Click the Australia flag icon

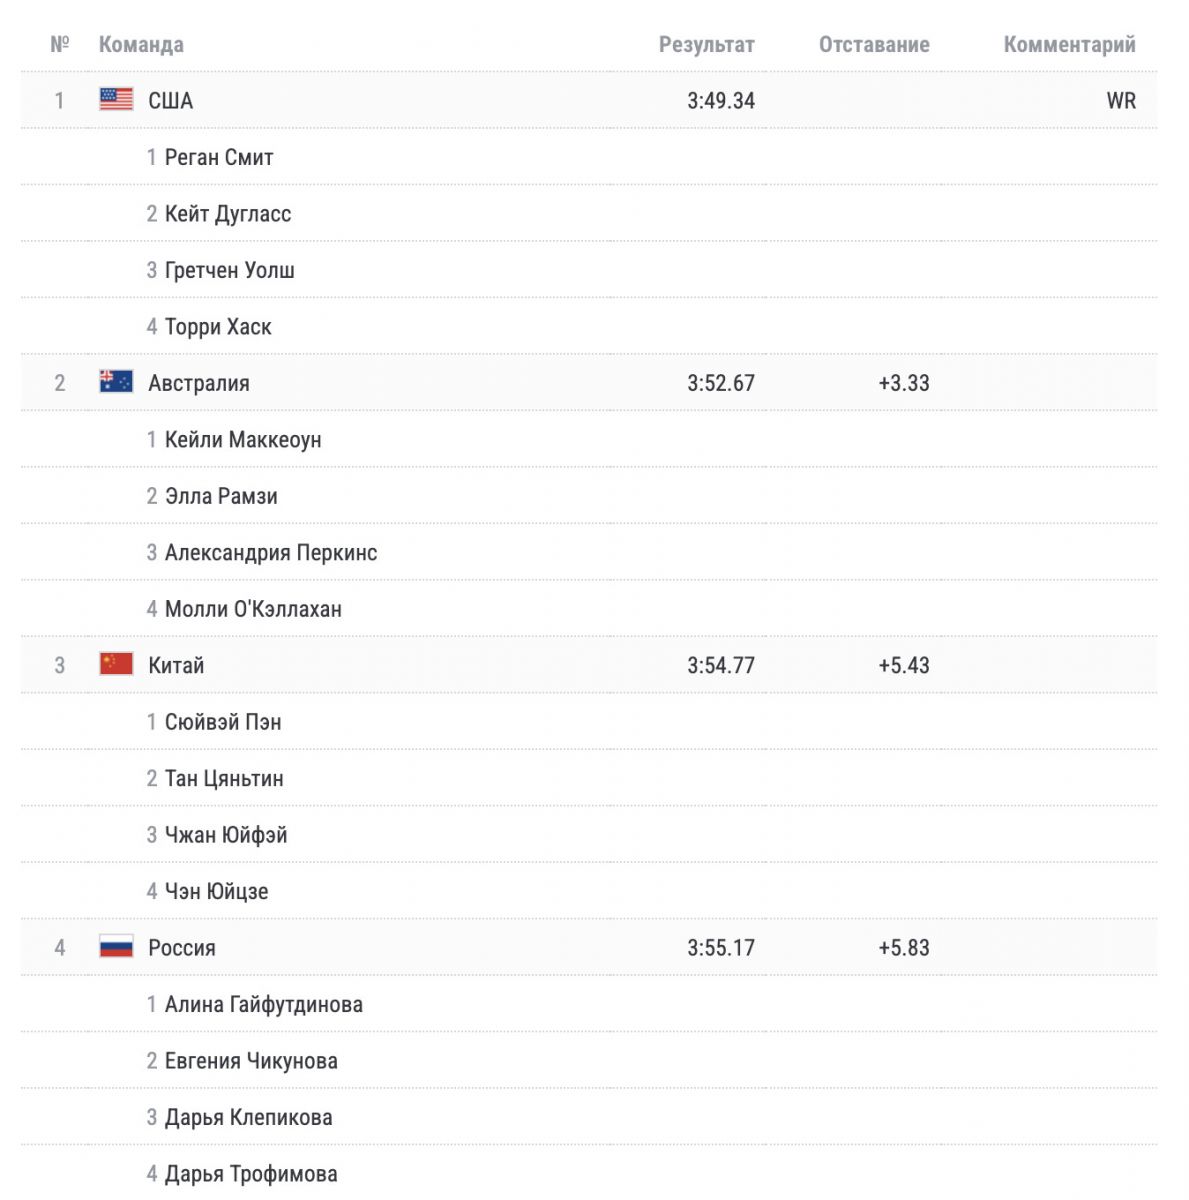116,381
